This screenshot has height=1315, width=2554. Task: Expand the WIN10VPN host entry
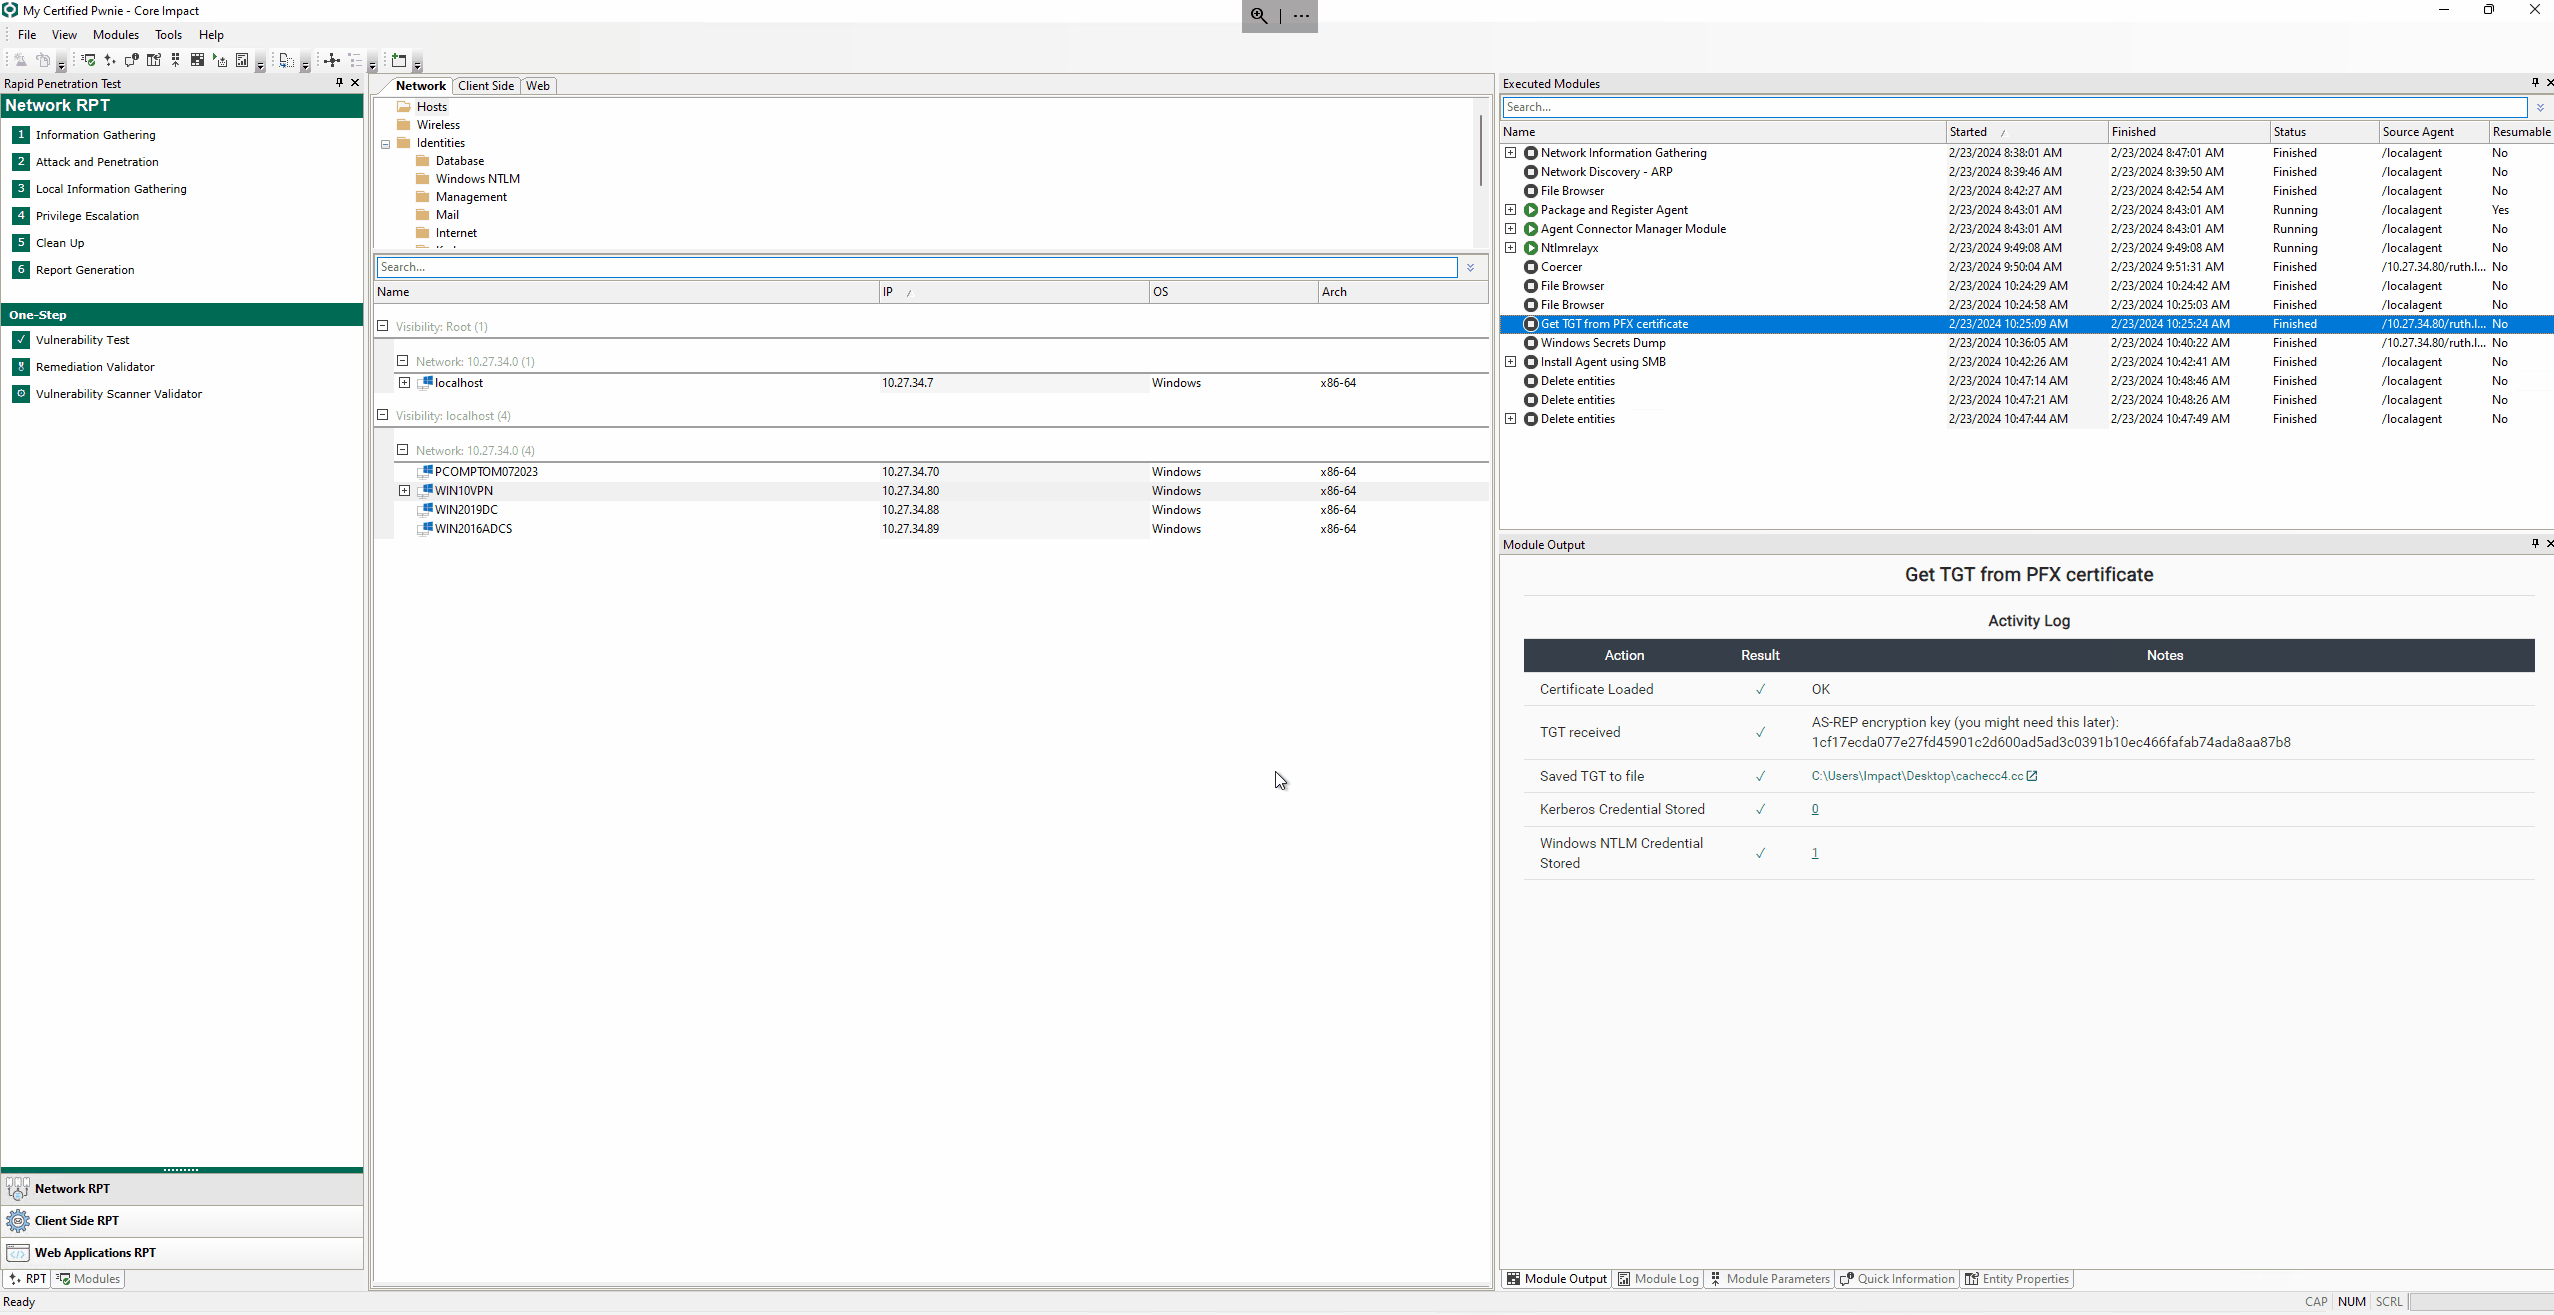point(404,491)
